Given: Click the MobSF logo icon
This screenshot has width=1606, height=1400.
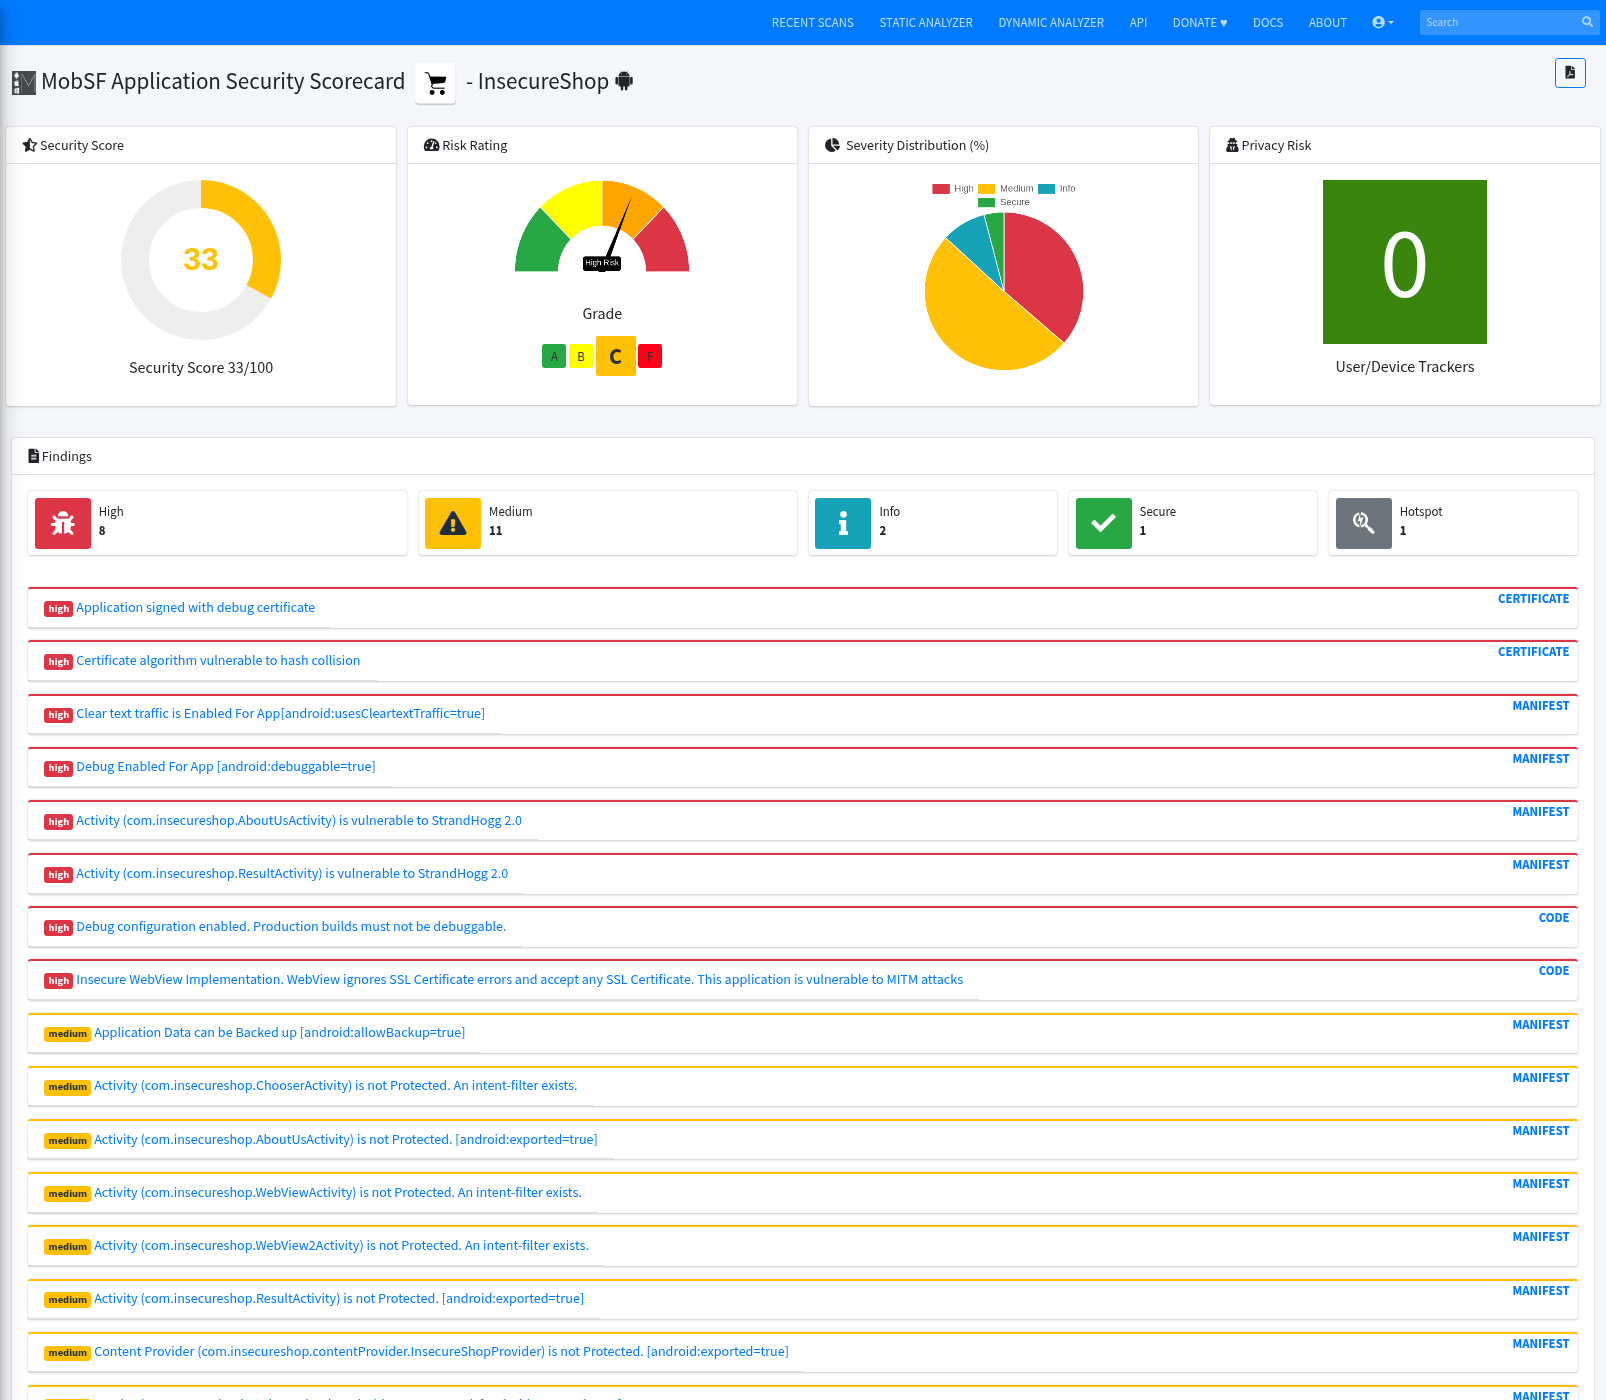Looking at the screenshot, I should click(24, 82).
